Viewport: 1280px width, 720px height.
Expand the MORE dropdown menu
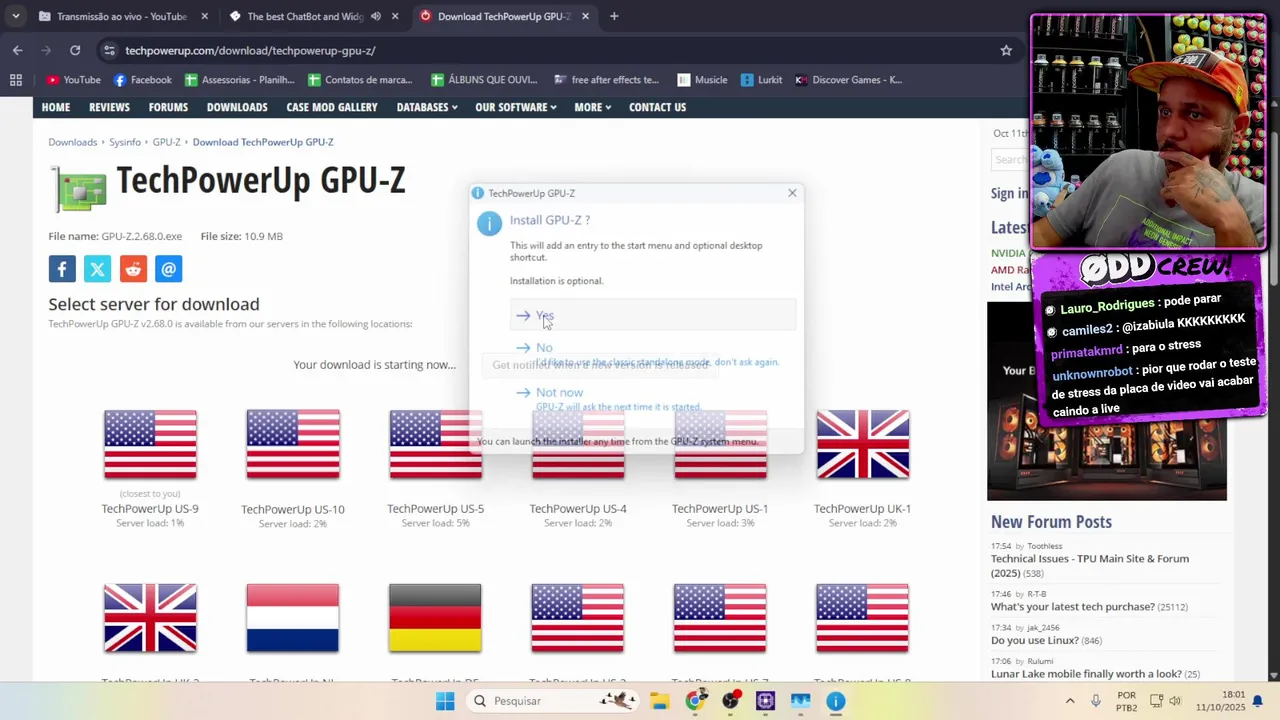[592, 107]
